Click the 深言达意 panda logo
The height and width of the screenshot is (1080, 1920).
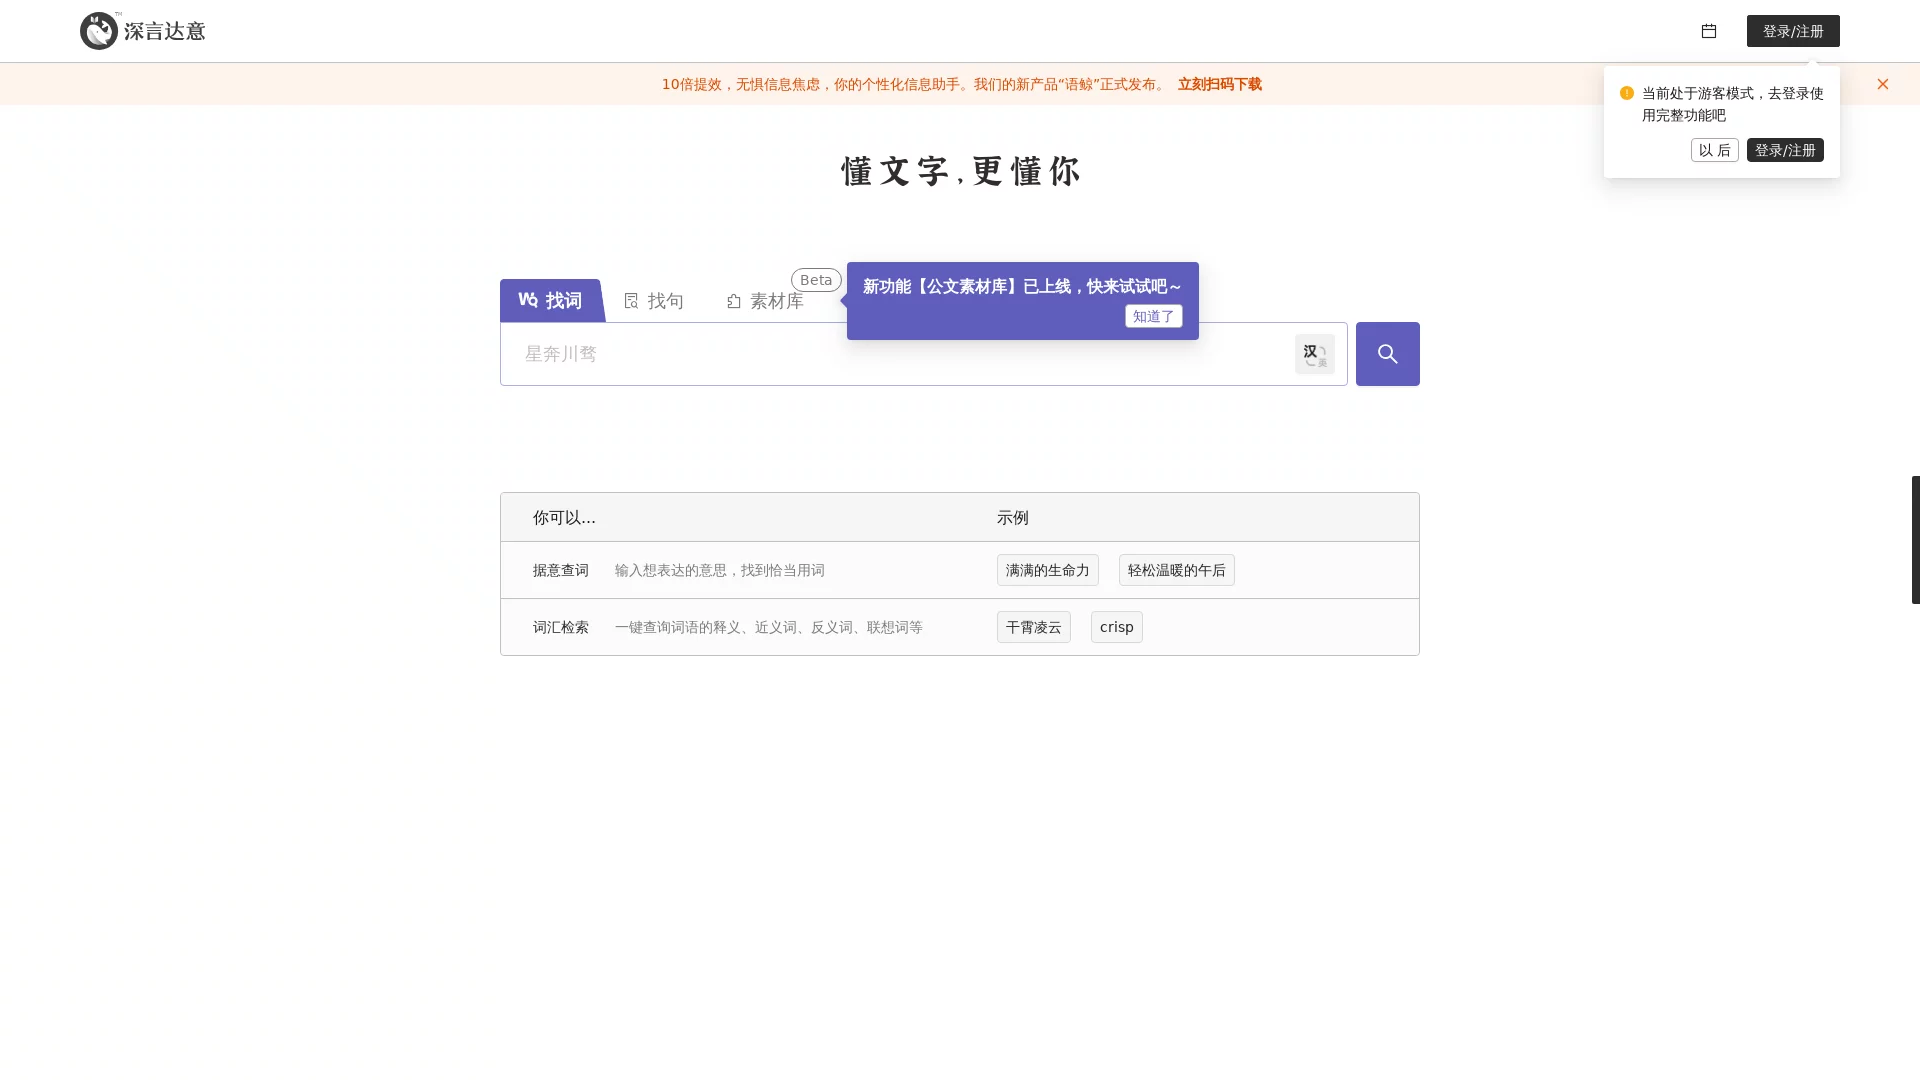click(x=97, y=30)
